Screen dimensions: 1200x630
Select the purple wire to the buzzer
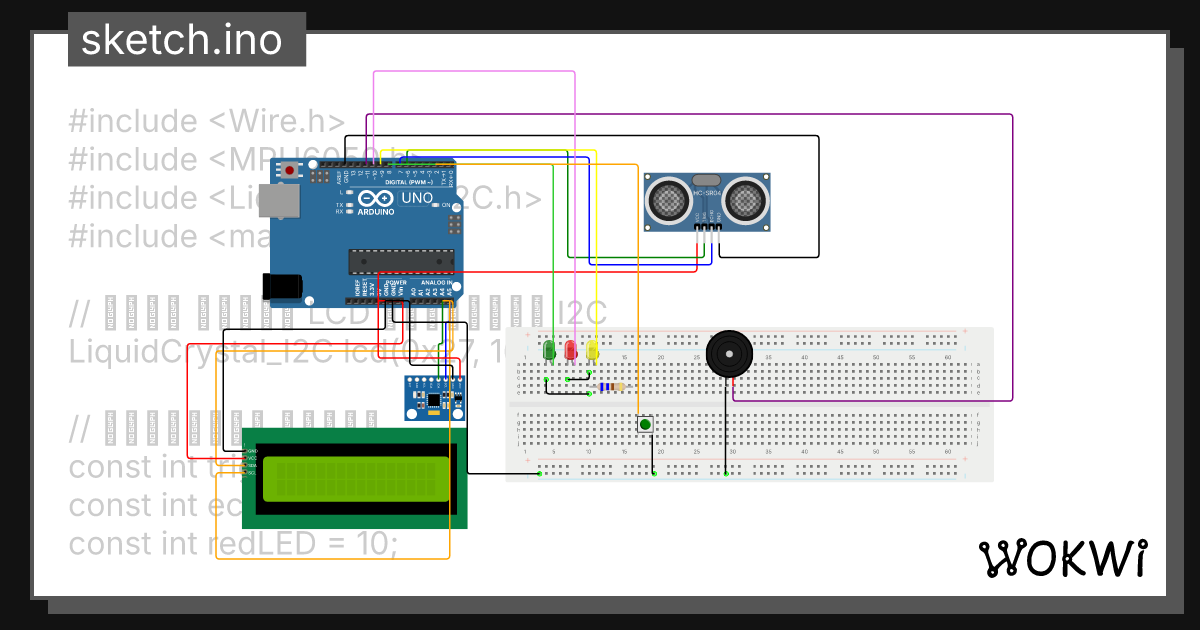click(x=1012, y=260)
